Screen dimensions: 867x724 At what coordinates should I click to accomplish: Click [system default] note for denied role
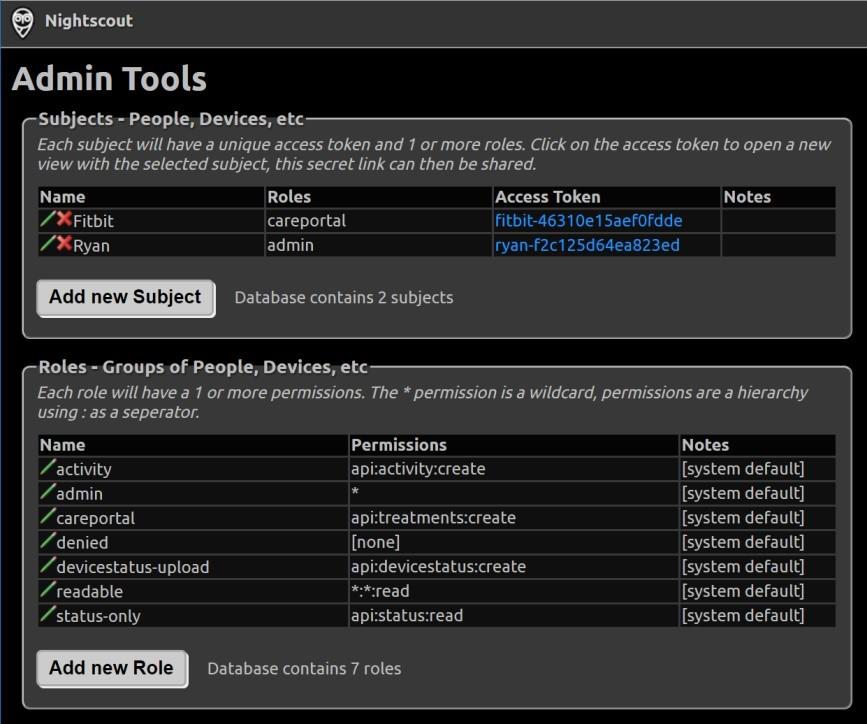click(743, 542)
